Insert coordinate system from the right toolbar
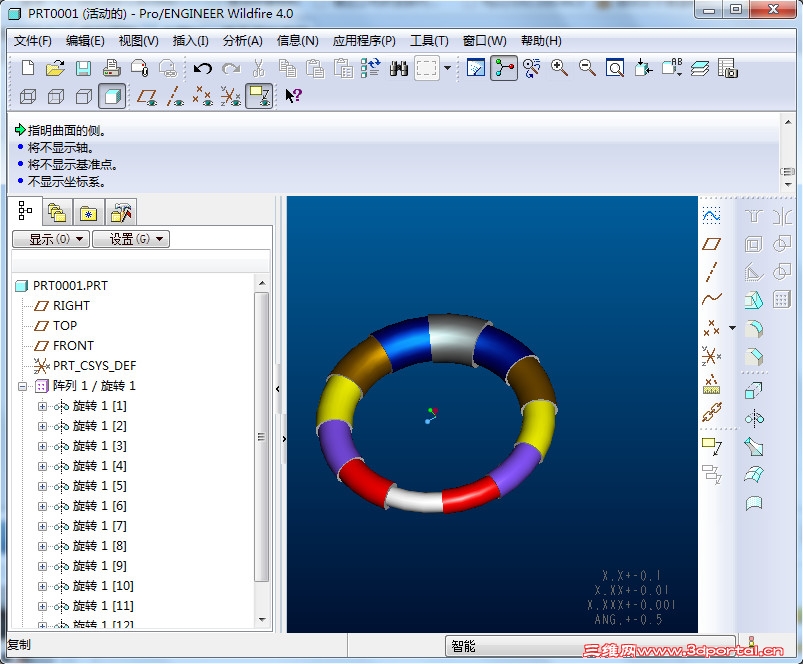Viewport: 803px width, 664px height. pyautogui.click(x=711, y=355)
